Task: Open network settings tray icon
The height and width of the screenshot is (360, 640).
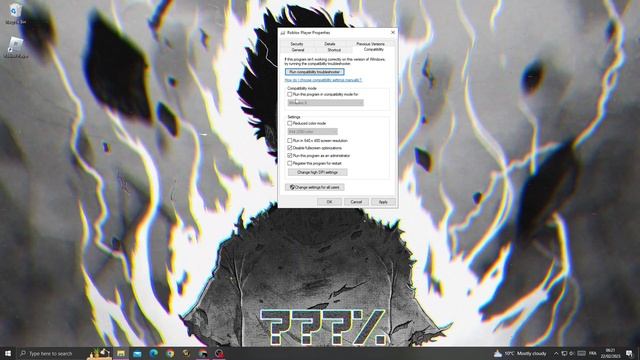Action: (564, 353)
